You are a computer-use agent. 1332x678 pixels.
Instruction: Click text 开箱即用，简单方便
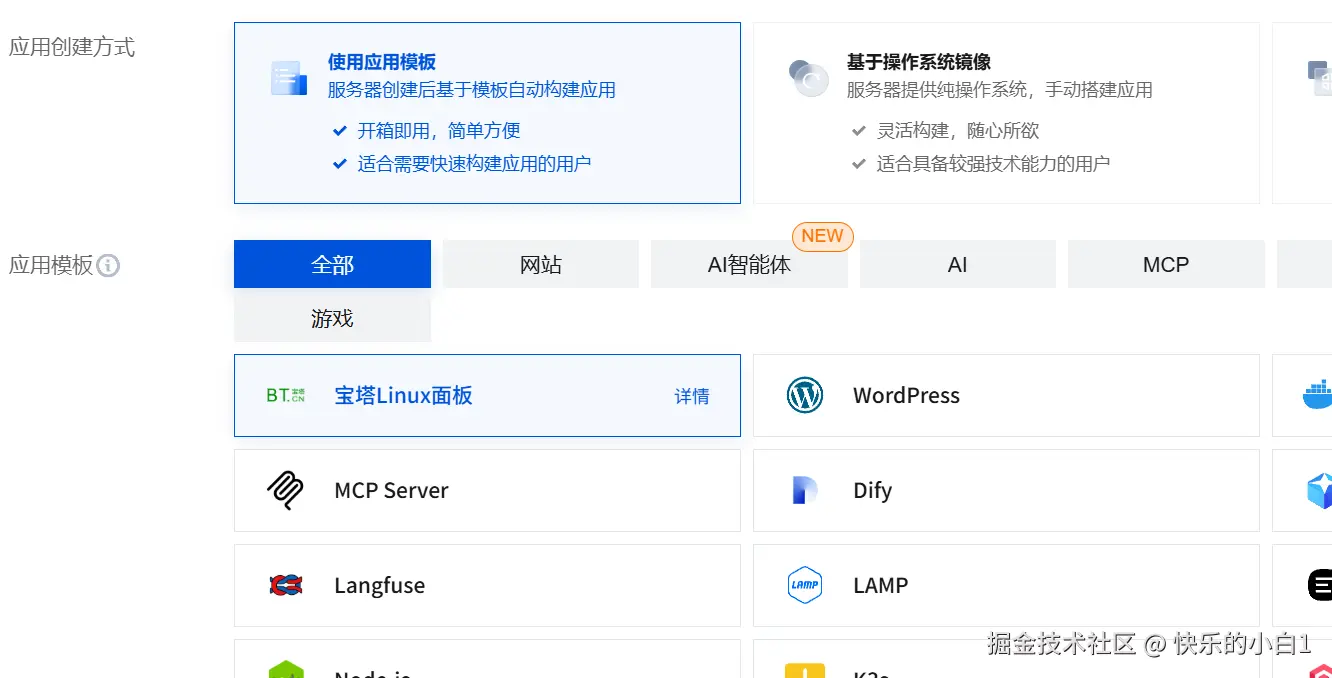click(439, 131)
